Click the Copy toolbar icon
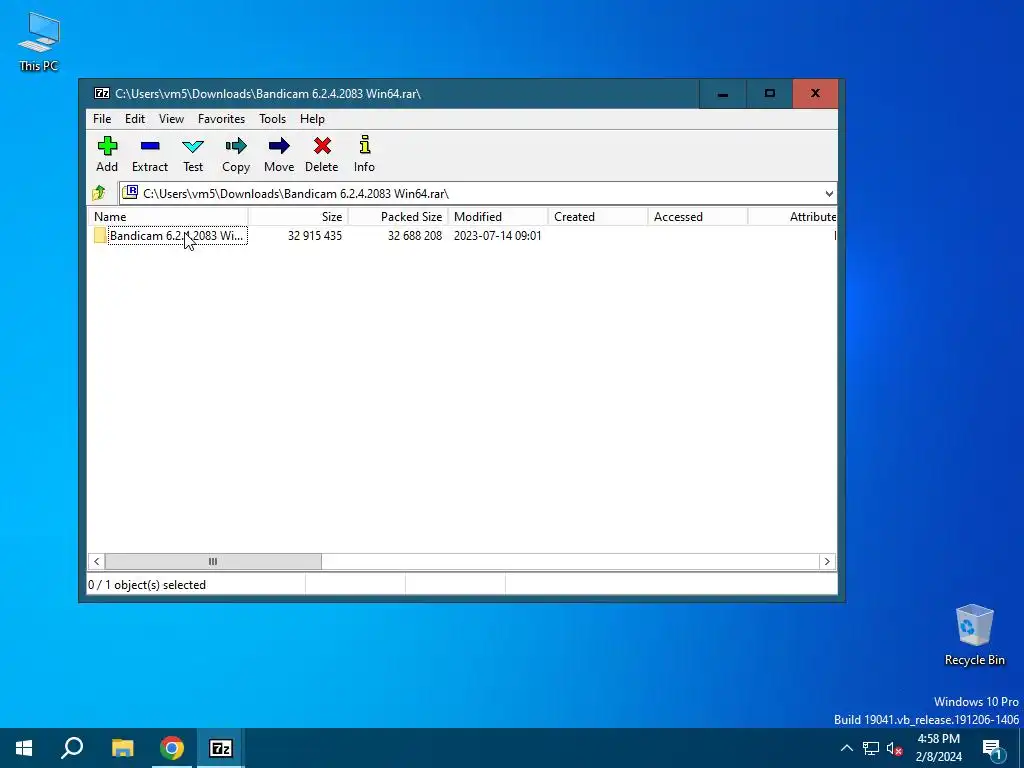 tap(236, 153)
